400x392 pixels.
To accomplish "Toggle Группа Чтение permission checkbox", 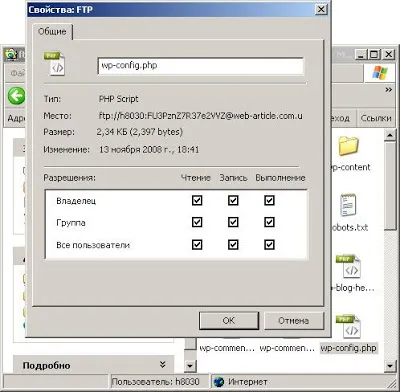I will 197,223.
